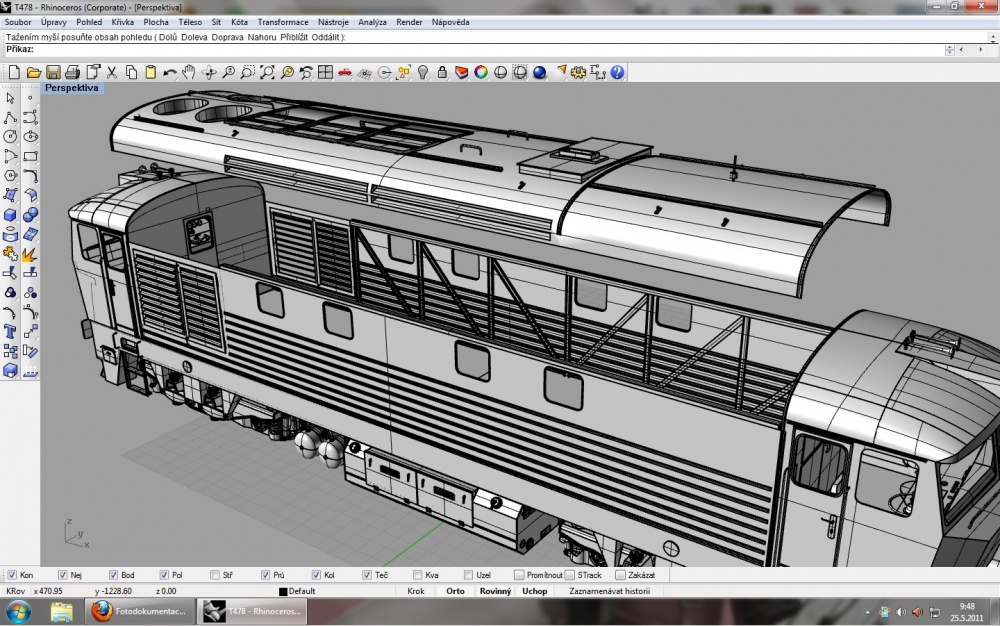Select the Polyline tool in left toolbar
Image resolution: width=1000 pixels, height=626 pixels.
pyautogui.click(x=10, y=117)
